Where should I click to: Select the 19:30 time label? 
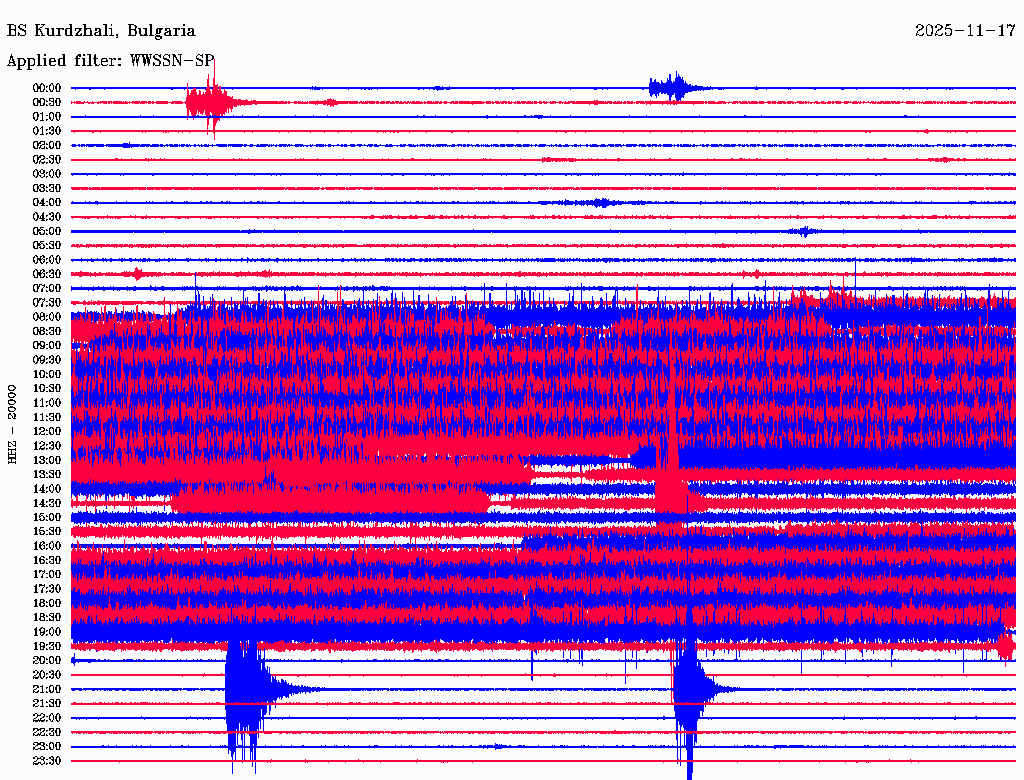tap(47, 647)
